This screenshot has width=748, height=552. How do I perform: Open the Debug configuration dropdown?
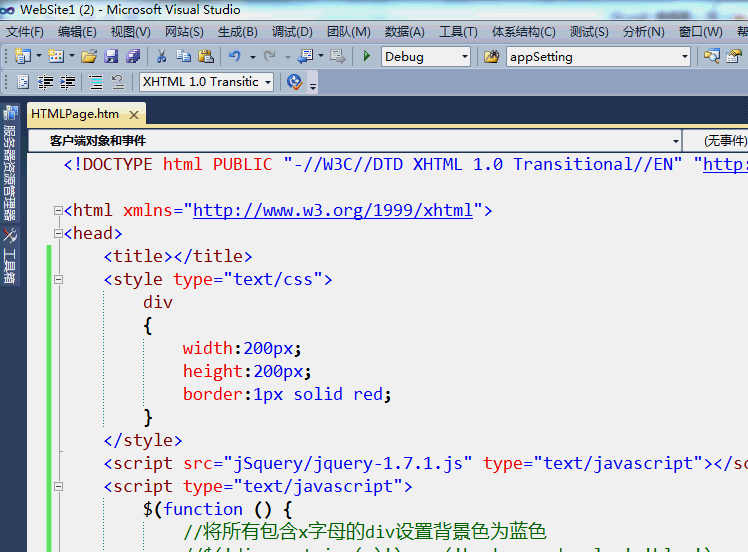click(465, 57)
